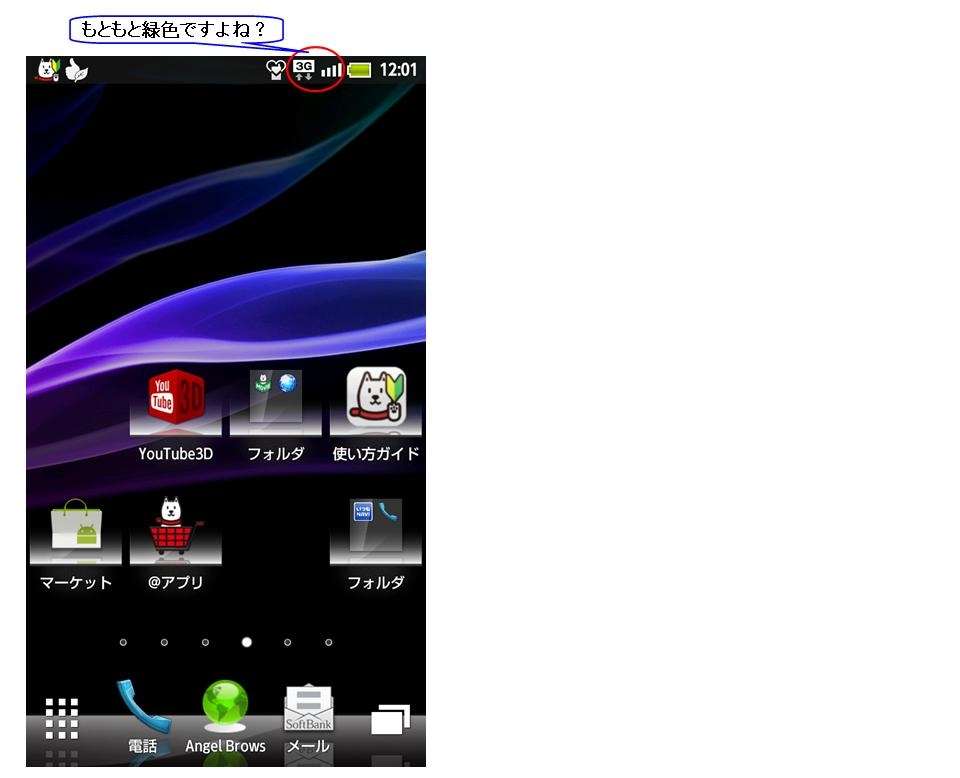
Task: Switch to the first home page dot
Action: pos(123,642)
